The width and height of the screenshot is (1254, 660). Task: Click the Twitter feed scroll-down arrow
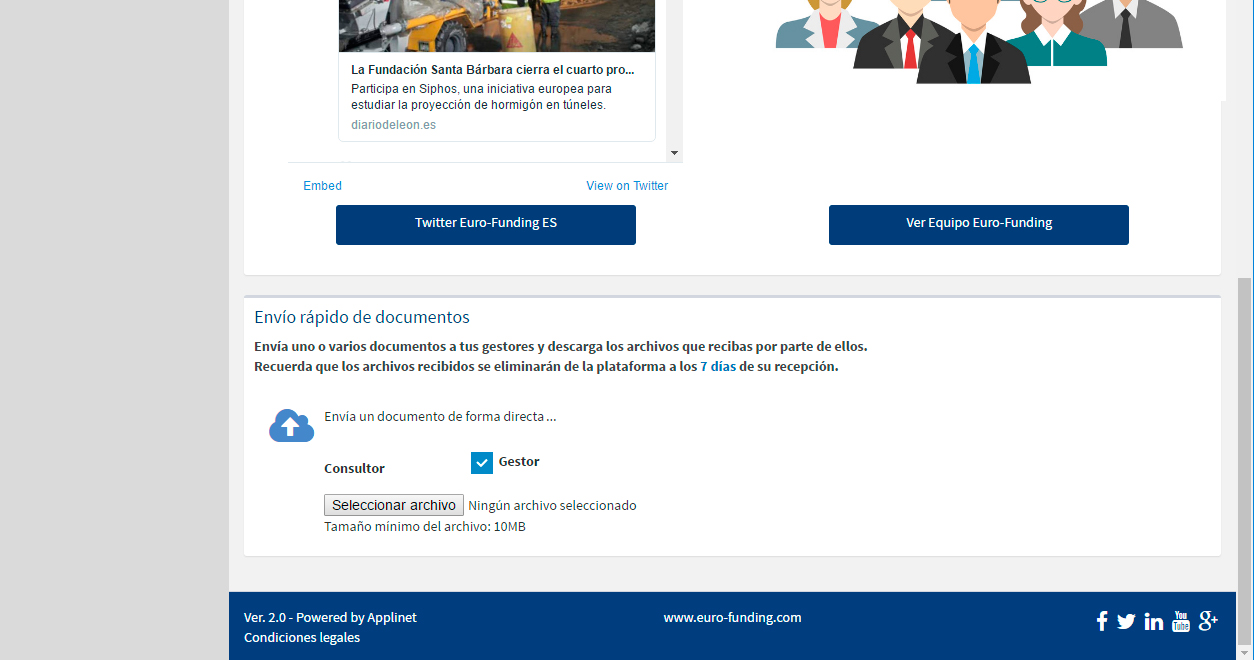pyautogui.click(x=675, y=153)
